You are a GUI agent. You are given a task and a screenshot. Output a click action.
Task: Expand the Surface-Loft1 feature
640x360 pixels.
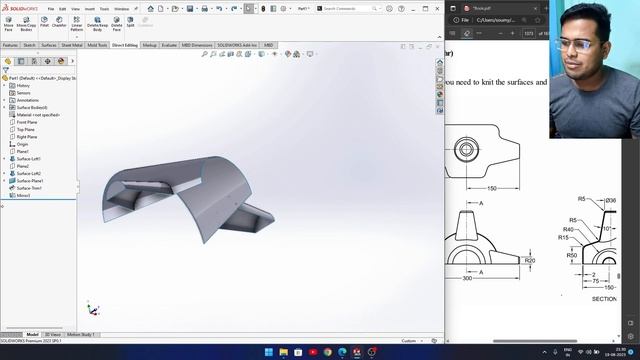point(4,159)
